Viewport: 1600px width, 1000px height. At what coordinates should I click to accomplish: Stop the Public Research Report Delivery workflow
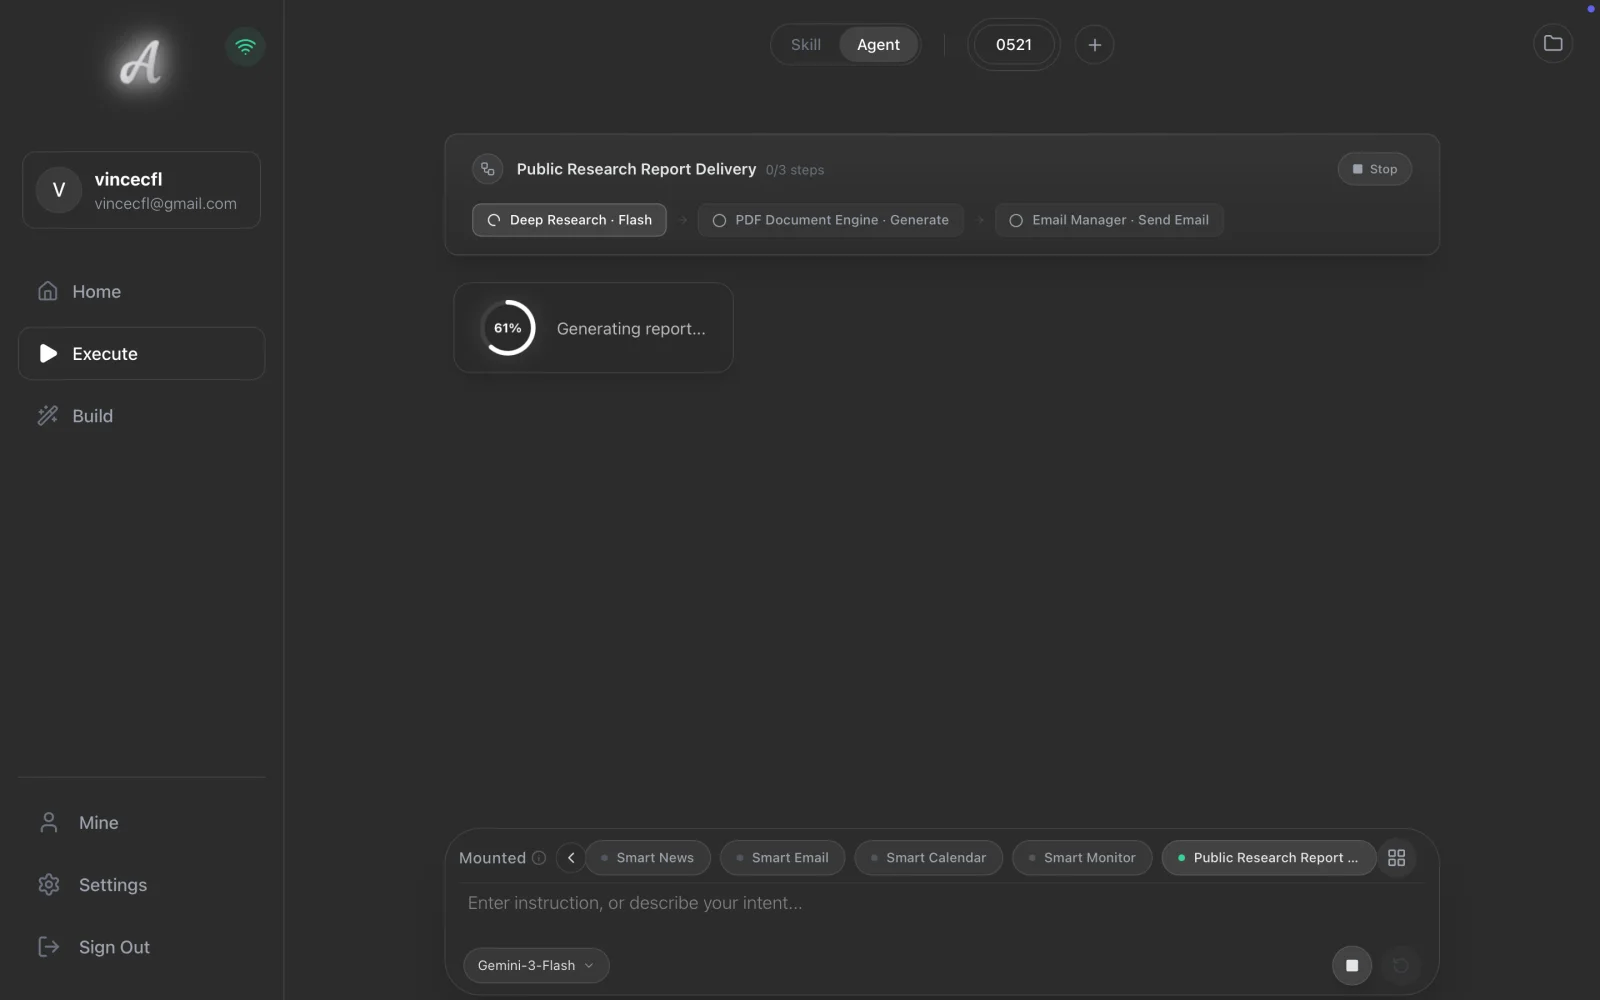pyautogui.click(x=1375, y=169)
